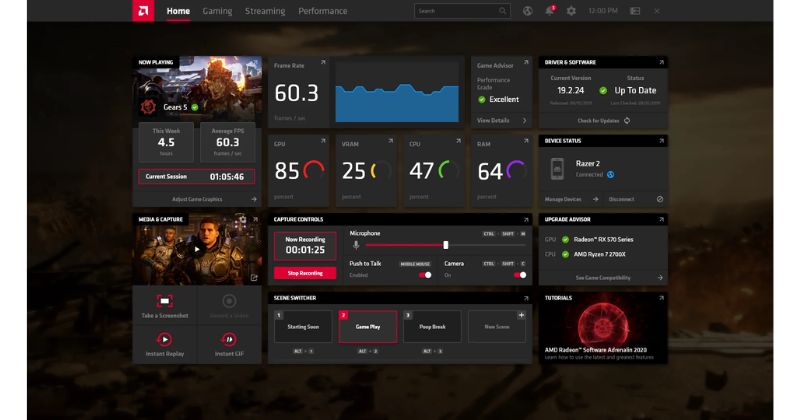Switch to the Gaming tab
Image resolution: width=800 pixels, height=420 pixels.
217,11
